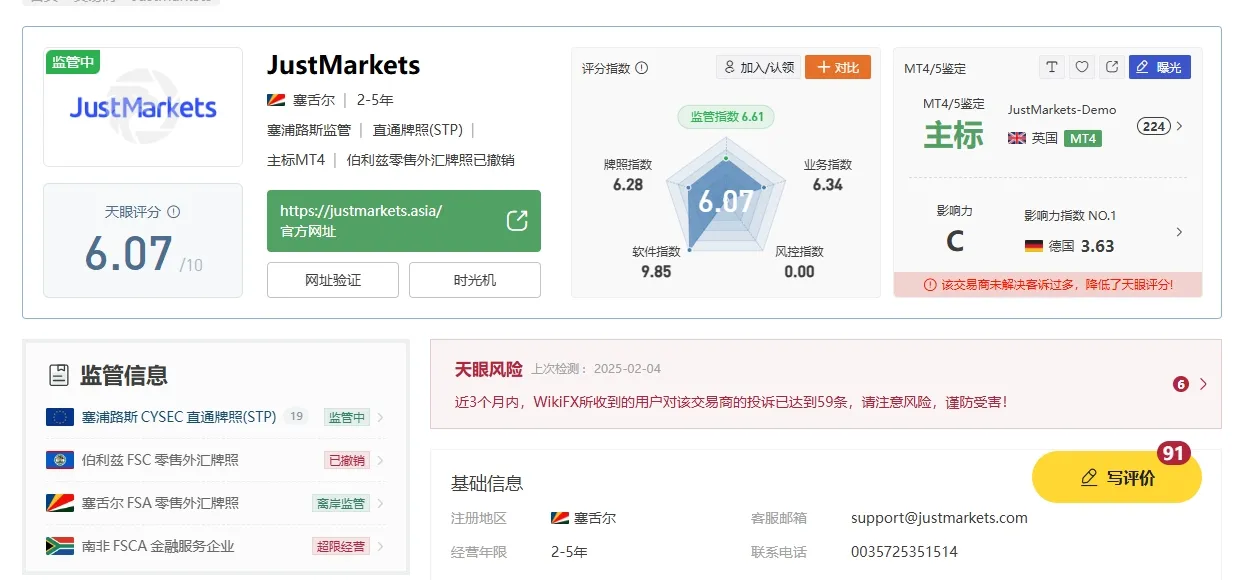Image resolution: width=1241 pixels, height=580 pixels.
Task: Click the share arrow icon next to heart
Action: click(1111, 67)
